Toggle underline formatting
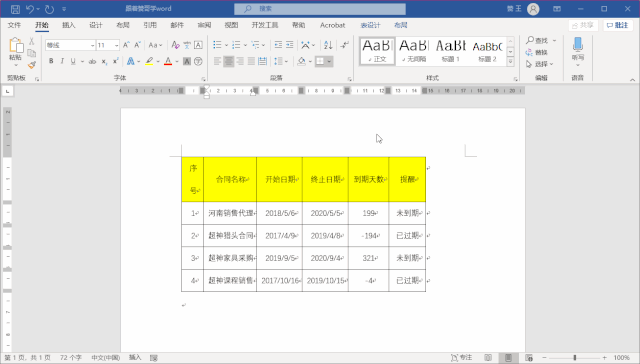 coord(73,62)
